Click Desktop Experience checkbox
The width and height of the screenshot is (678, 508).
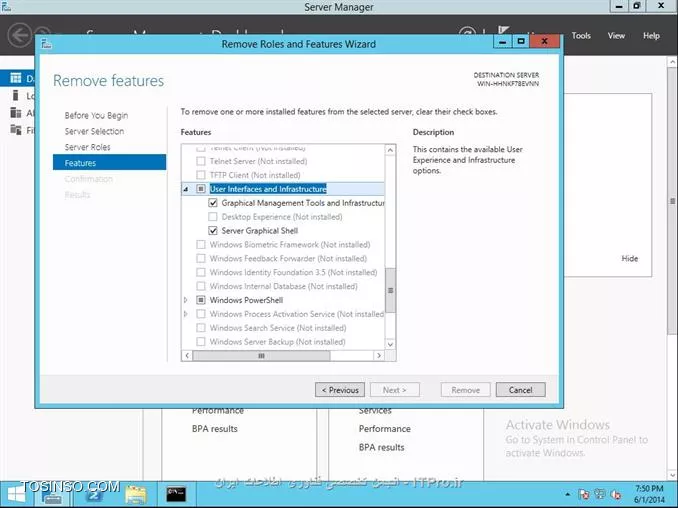[213, 217]
